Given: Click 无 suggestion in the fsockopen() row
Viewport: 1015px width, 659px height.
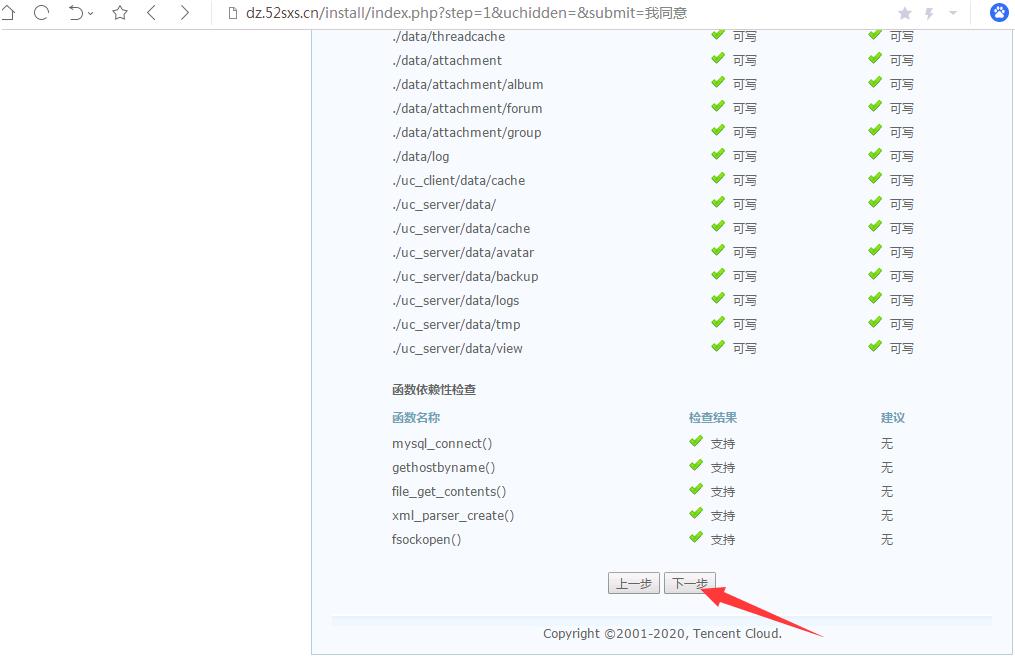Looking at the screenshot, I should (887, 539).
